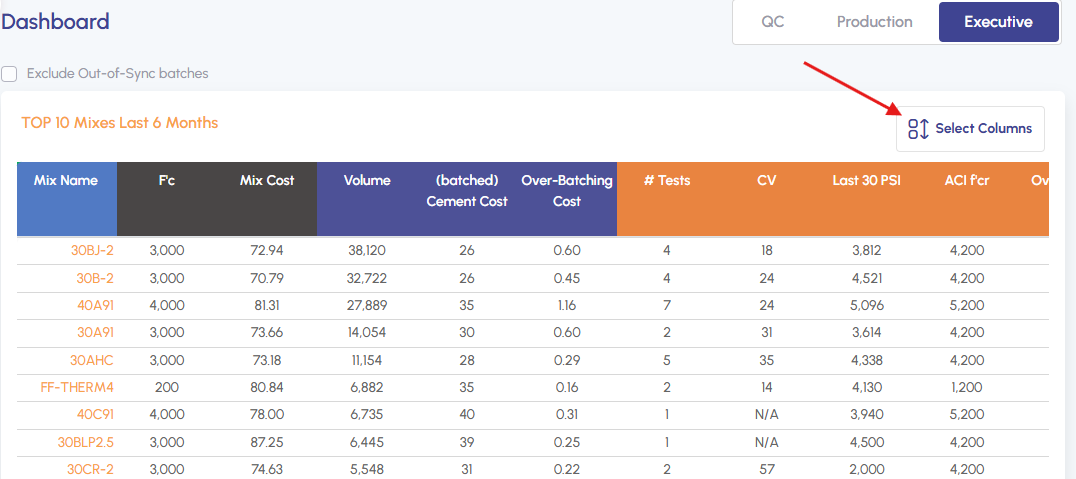Screen dimensions: 1076x479
Task: Select the Executive tab
Action: [998, 22]
